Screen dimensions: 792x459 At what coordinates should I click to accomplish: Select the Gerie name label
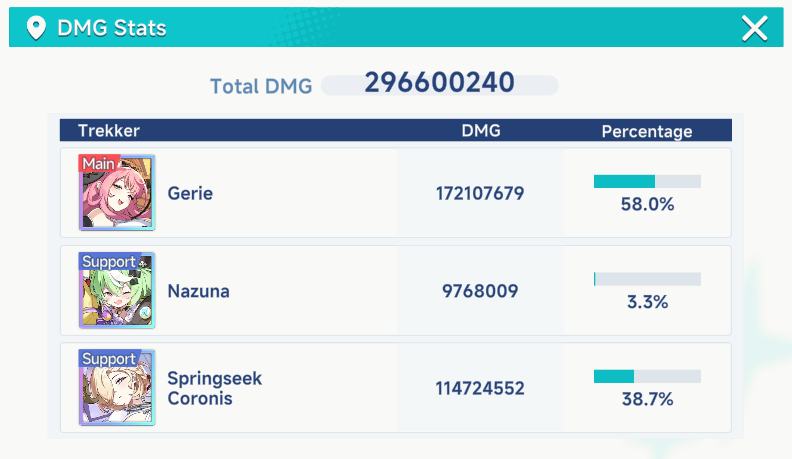(x=190, y=194)
